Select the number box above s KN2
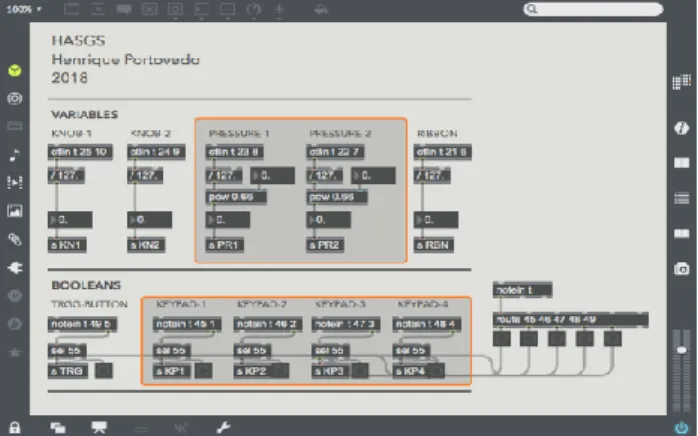Image resolution: width=698 pixels, height=436 pixels. [x=150, y=220]
